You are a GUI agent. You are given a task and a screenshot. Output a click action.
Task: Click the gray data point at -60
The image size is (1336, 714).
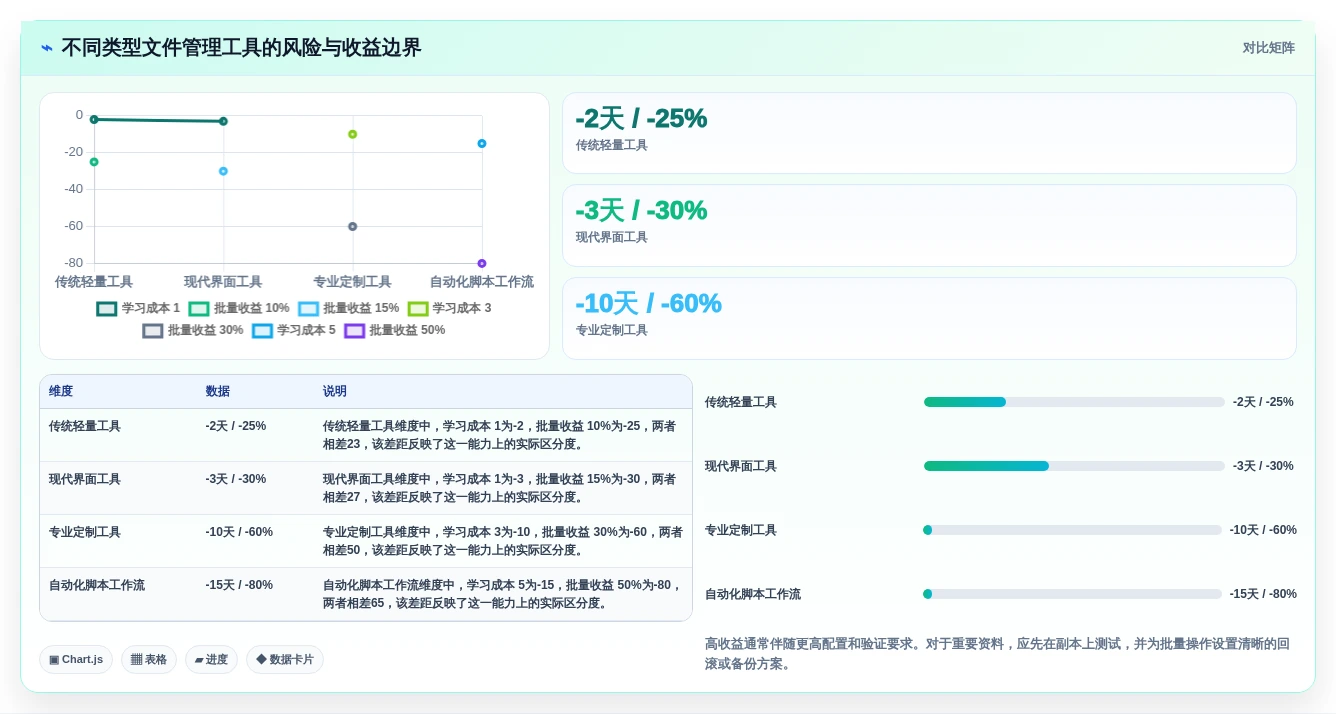click(x=352, y=226)
